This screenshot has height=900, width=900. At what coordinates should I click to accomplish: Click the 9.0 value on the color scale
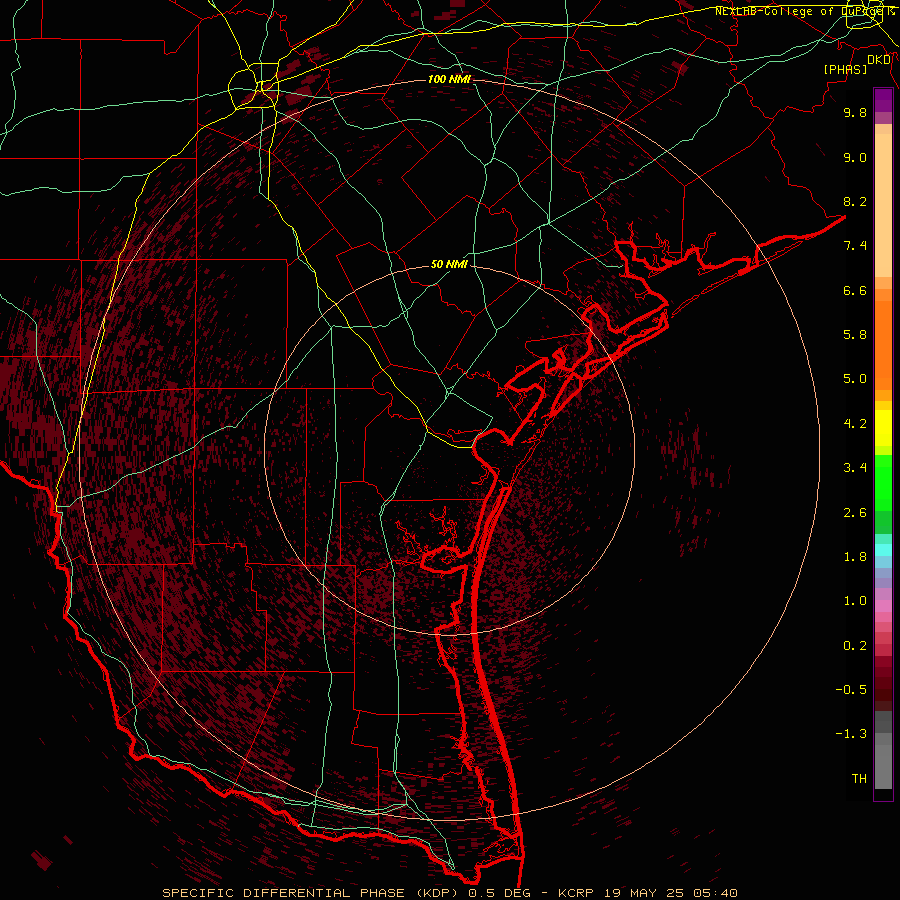tap(855, 157)
